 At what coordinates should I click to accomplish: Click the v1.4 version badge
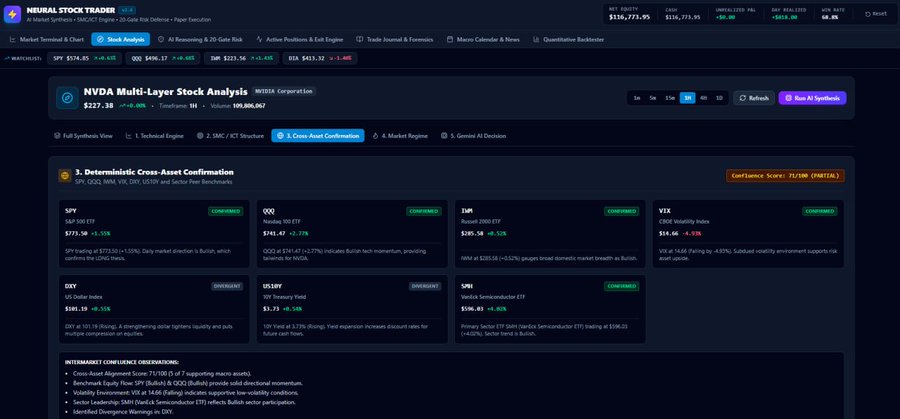[127, 10]
